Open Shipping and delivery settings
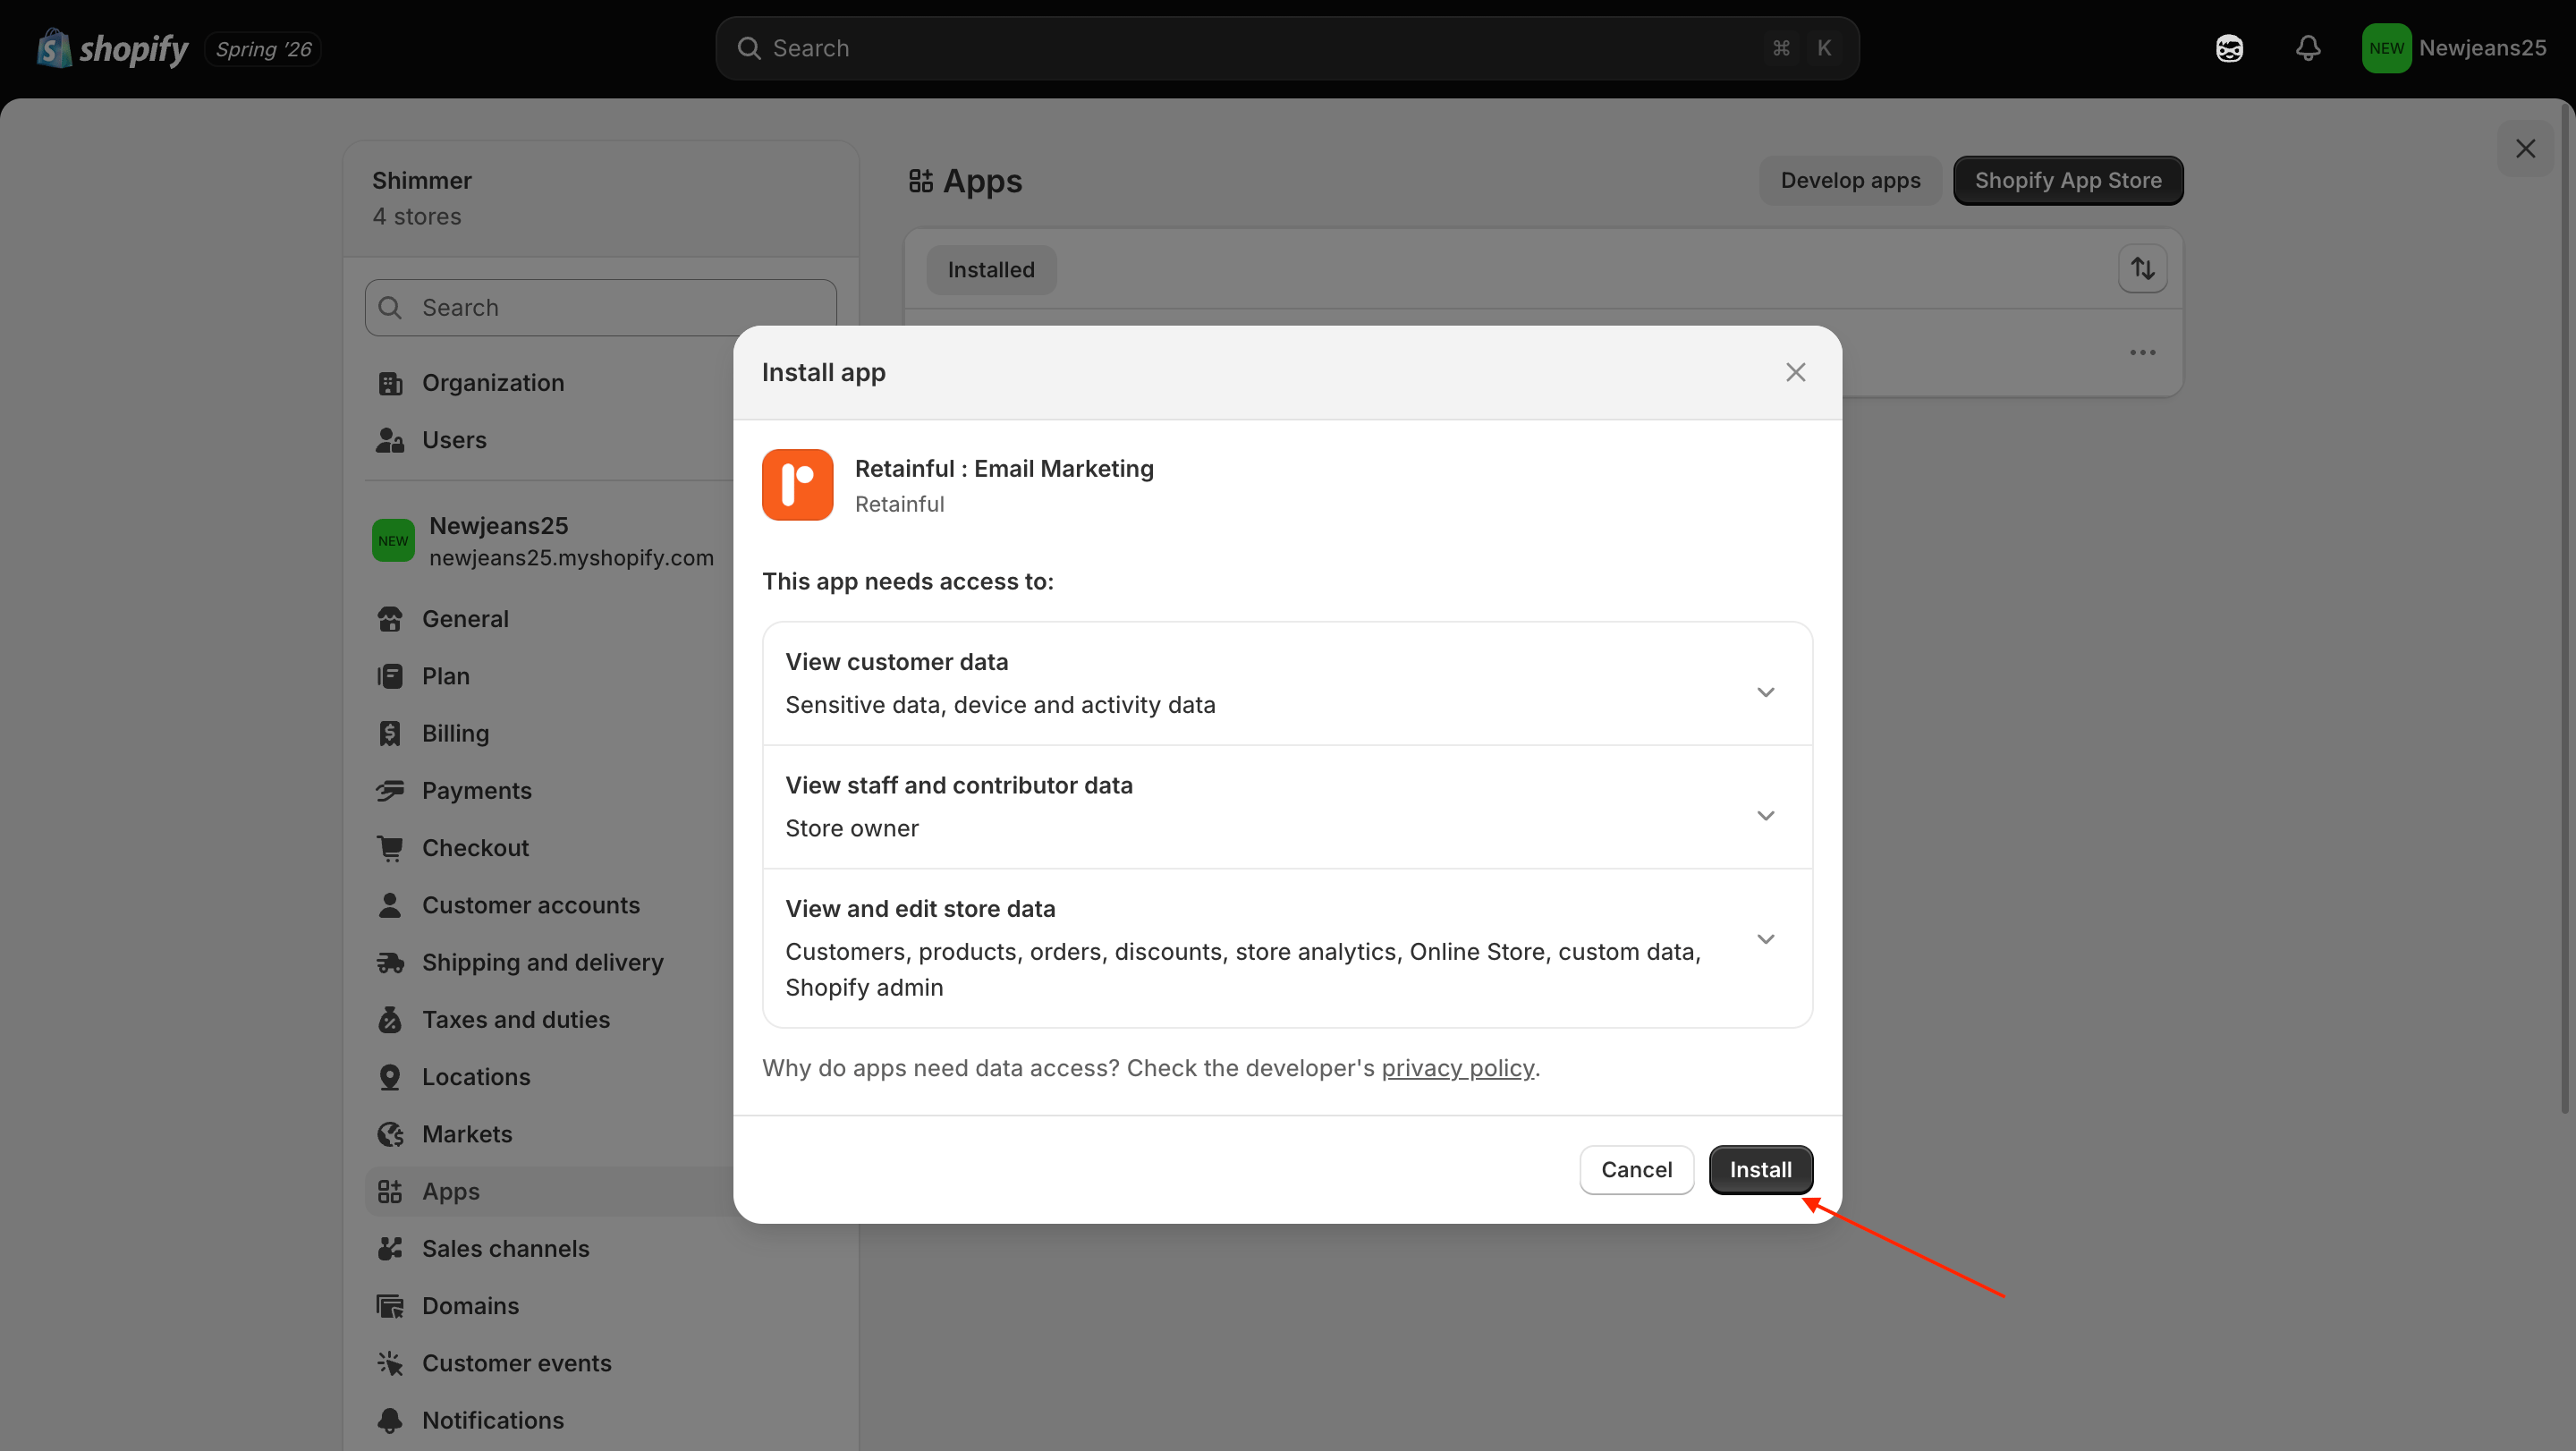This screenshot has width=2576, height=1451. coord(542,962)
